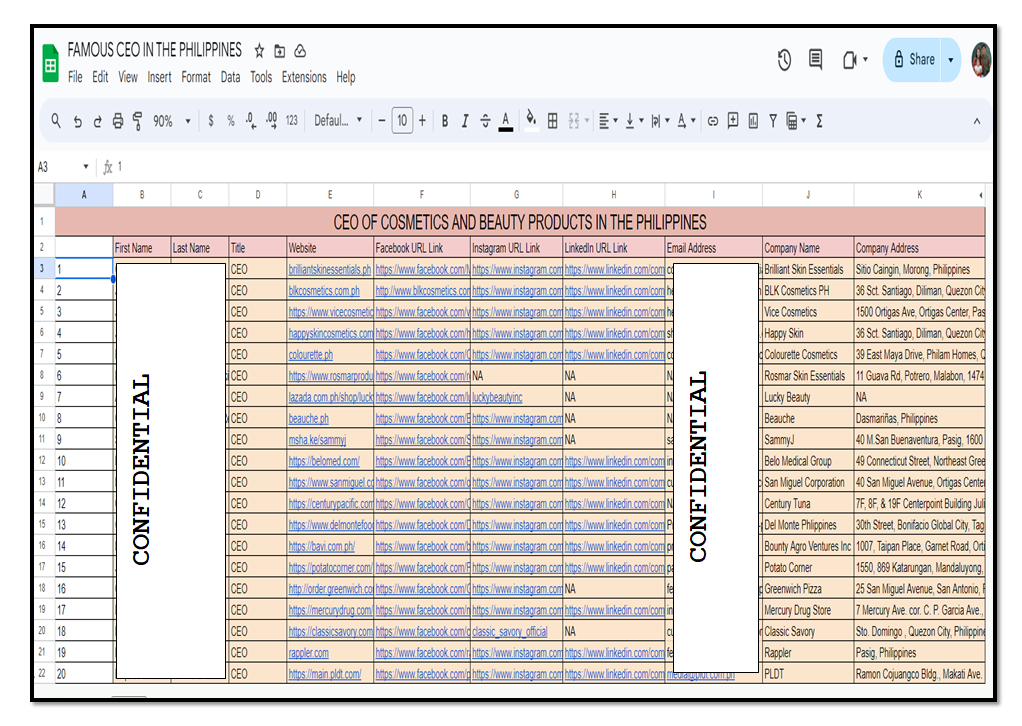Open the number format 123 menu
Image resolution: width=1022 pixels, height=726 pixels.
pyautogui.click(x=291, y=121)
